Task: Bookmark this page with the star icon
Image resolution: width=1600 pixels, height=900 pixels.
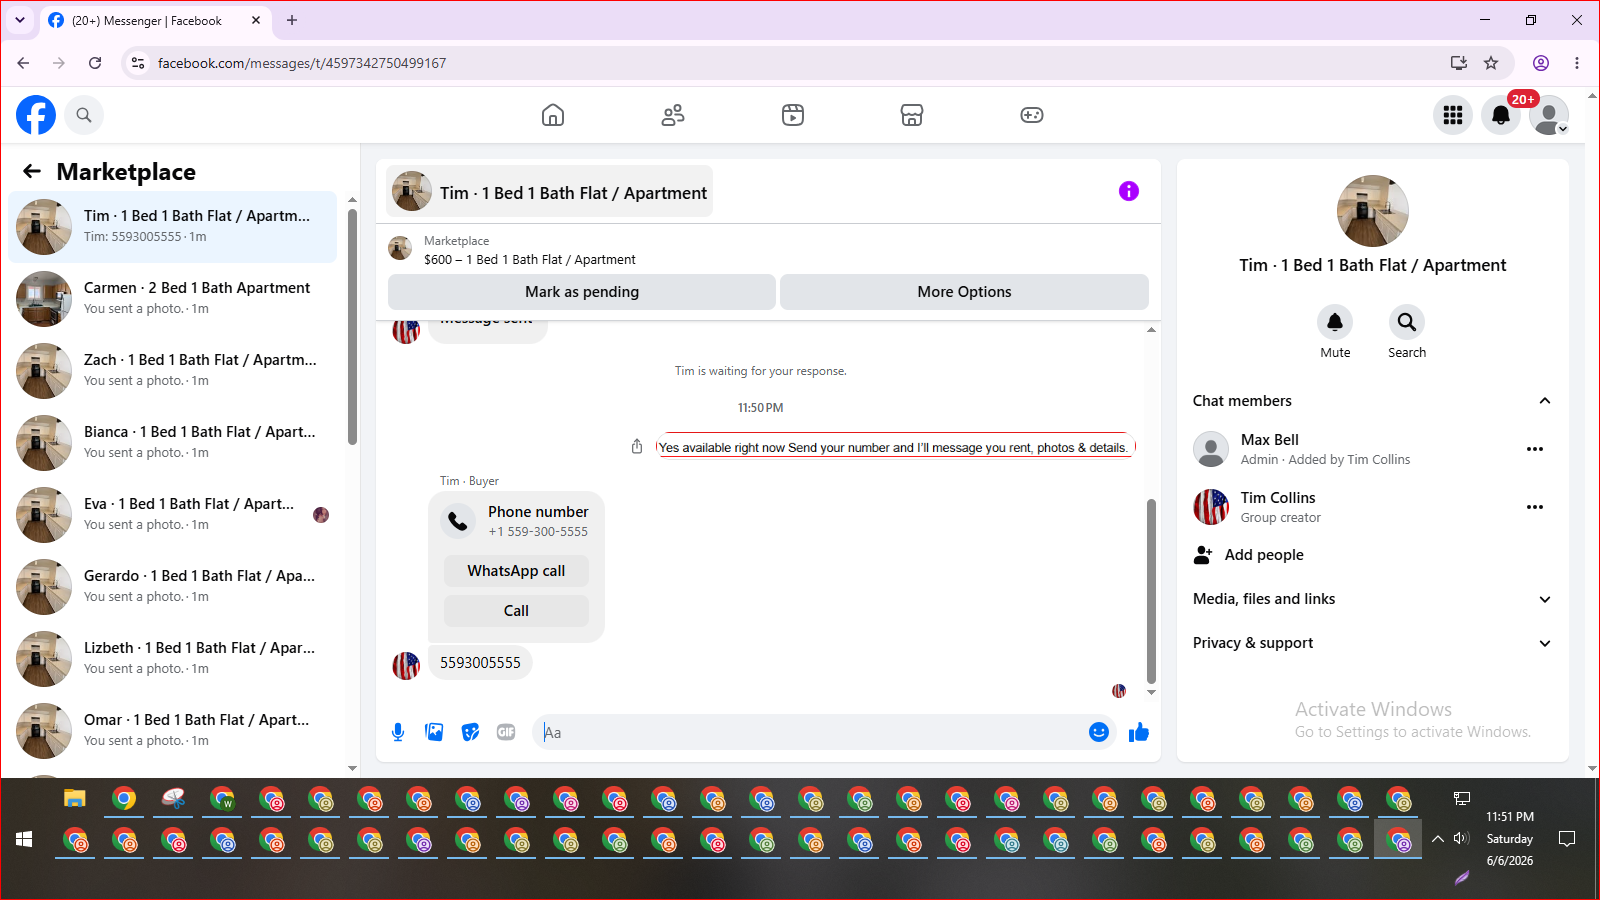Action: point(1491,63)
